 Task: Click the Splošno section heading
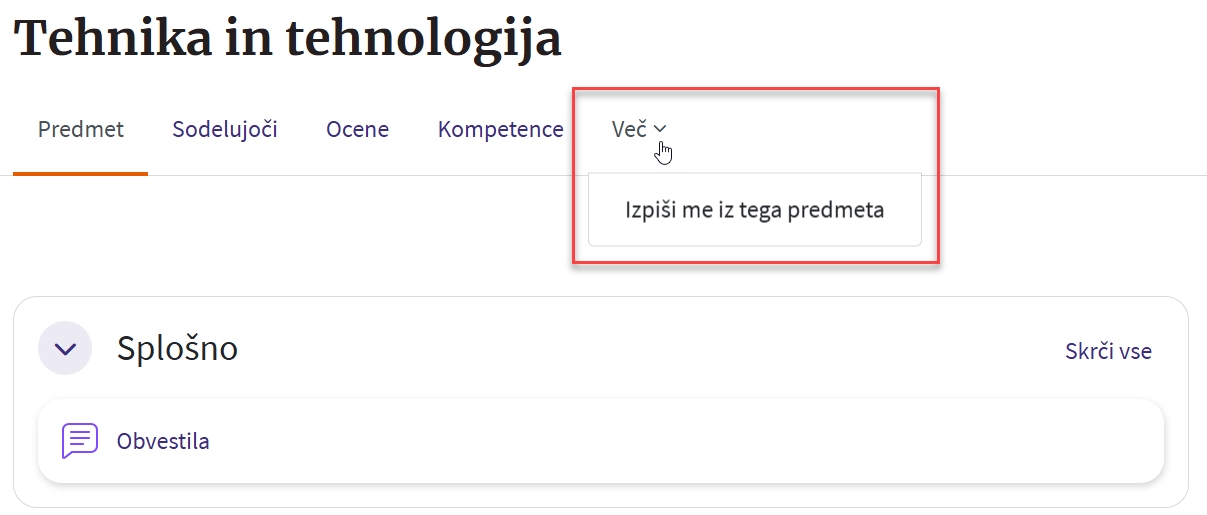(x=177, y=348)
